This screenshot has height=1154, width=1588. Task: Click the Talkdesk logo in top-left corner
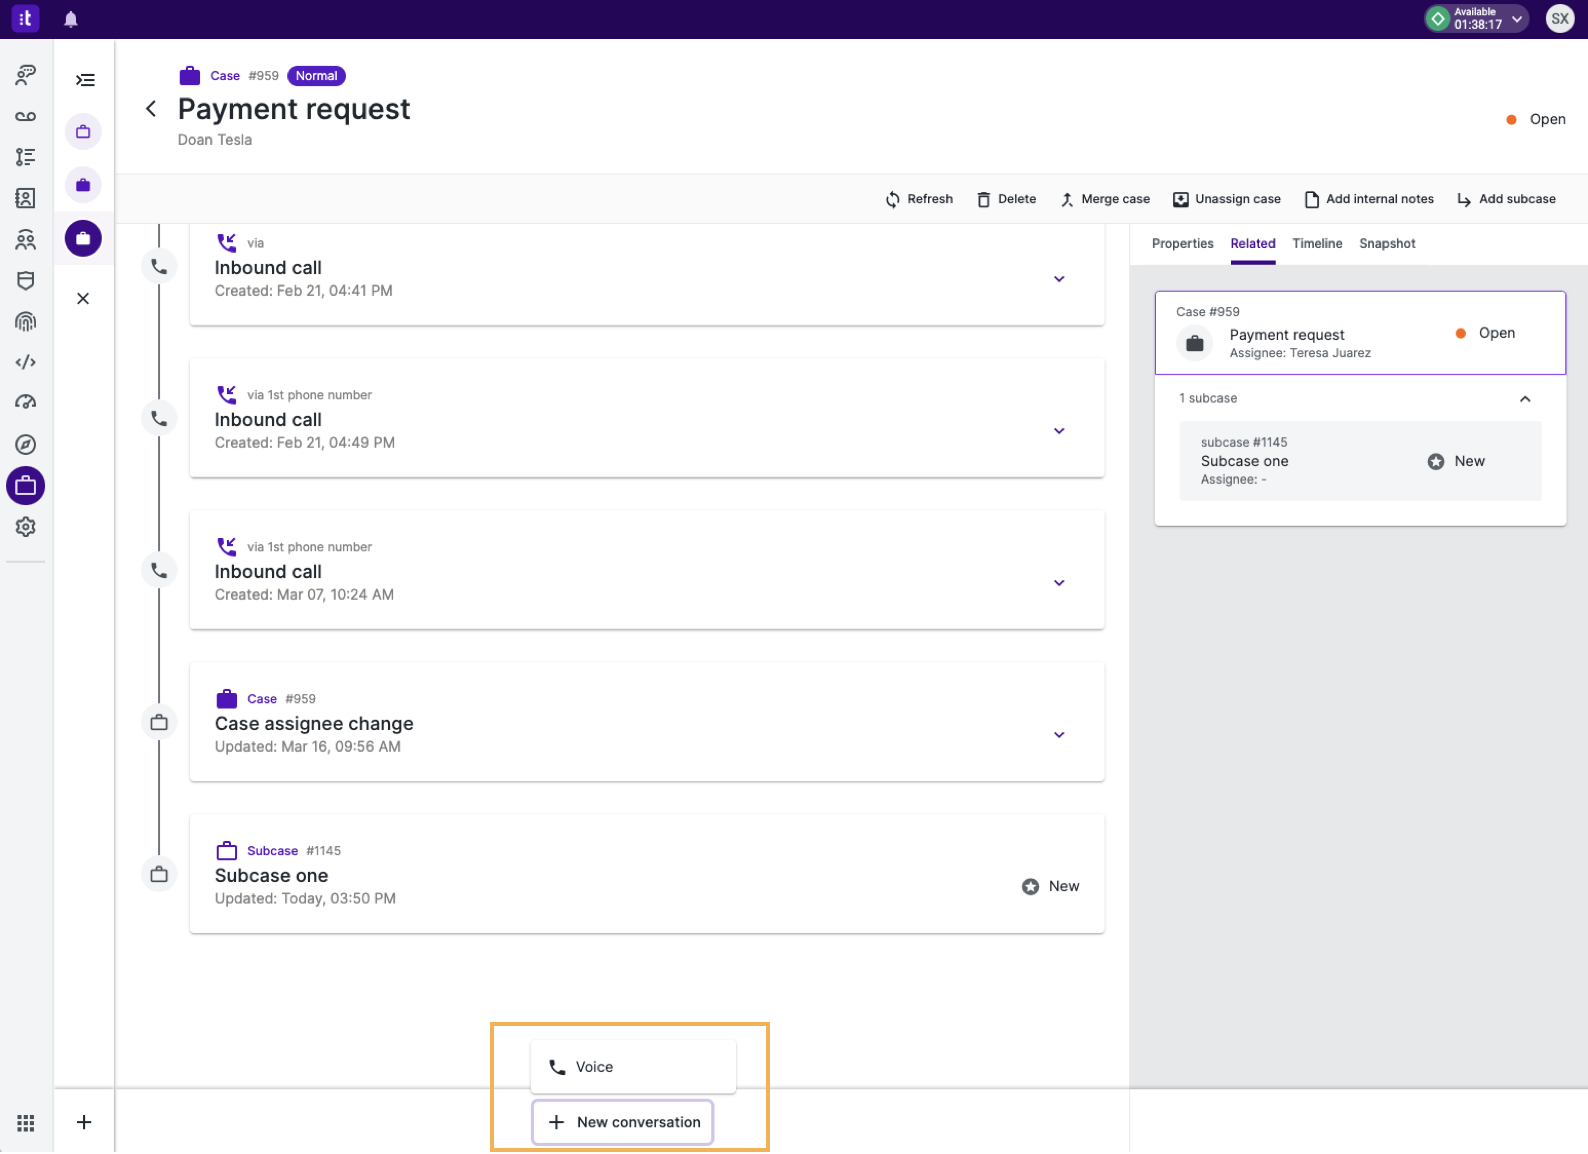click(x=25, y=18)
